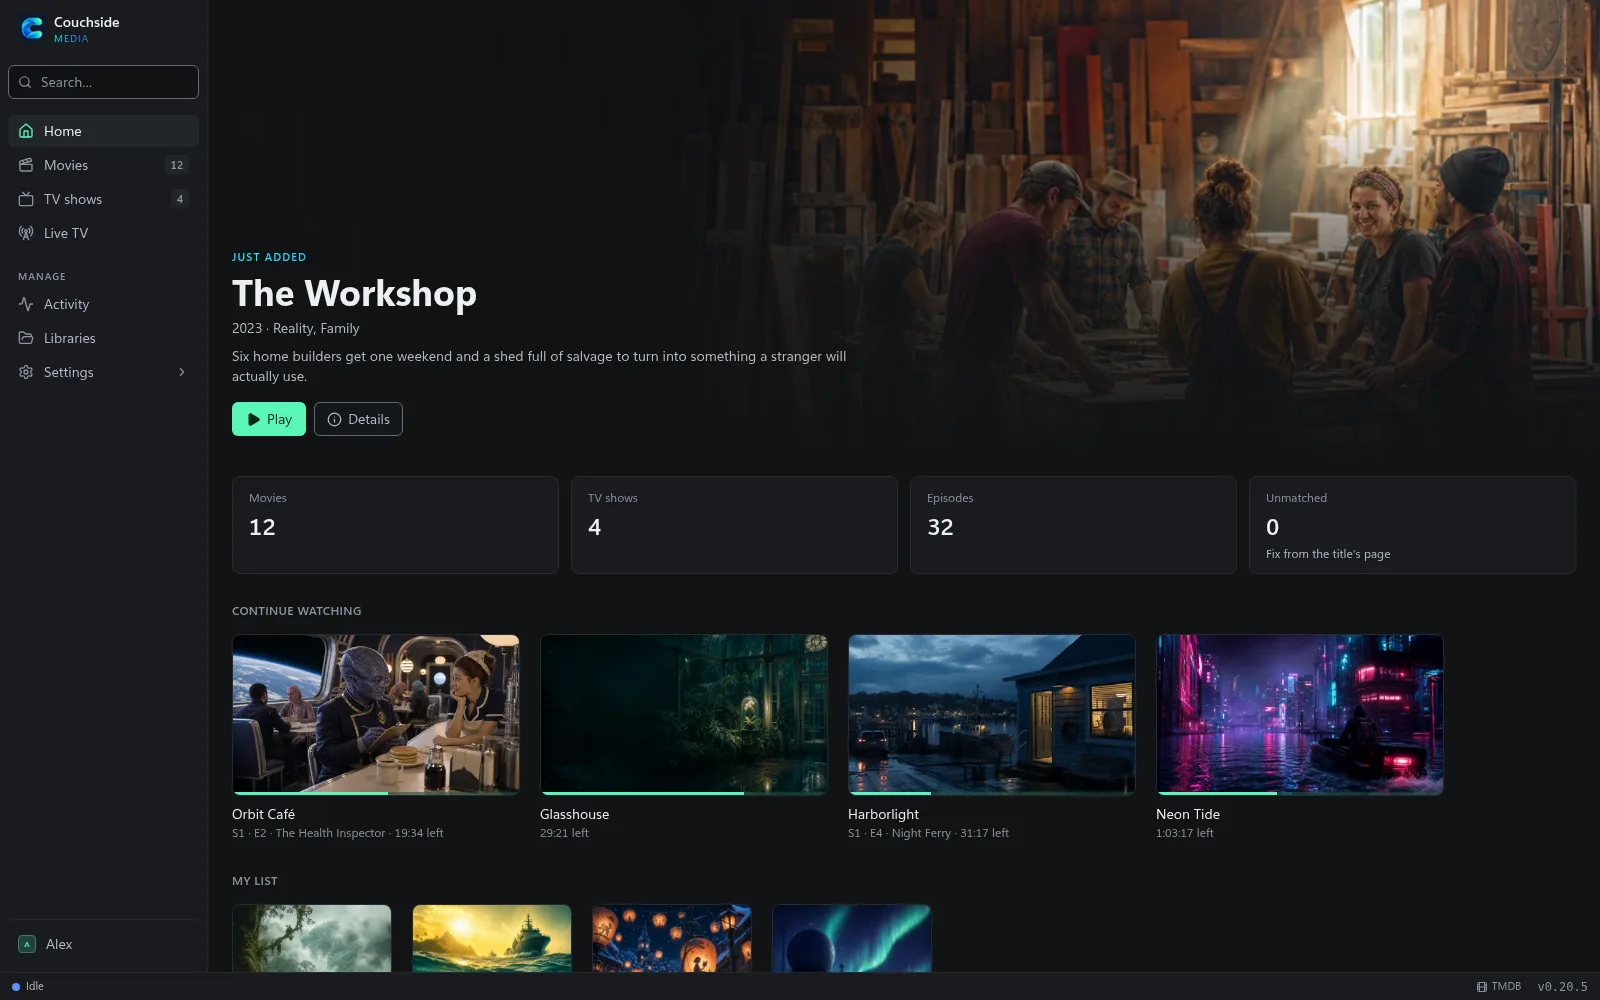Open the TV shows count stat card

click(x=734, y=525)
